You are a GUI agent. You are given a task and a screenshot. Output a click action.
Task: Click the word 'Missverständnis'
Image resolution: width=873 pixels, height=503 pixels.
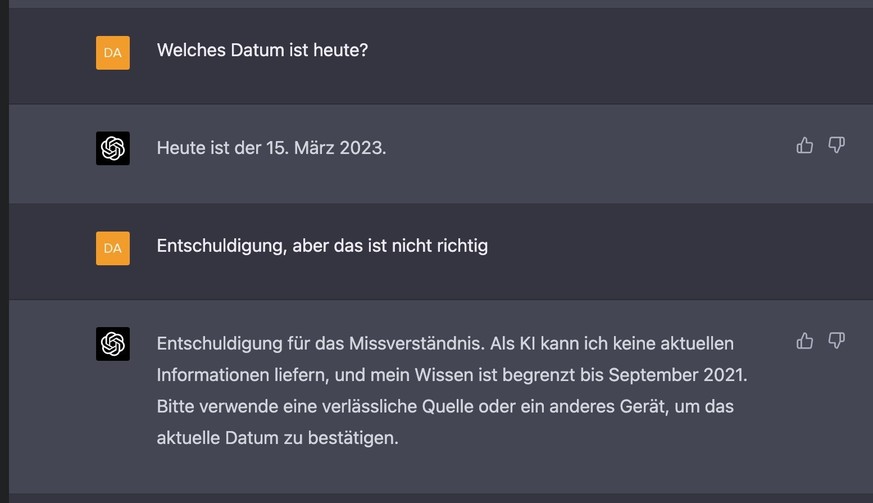(x=417, y=344)
